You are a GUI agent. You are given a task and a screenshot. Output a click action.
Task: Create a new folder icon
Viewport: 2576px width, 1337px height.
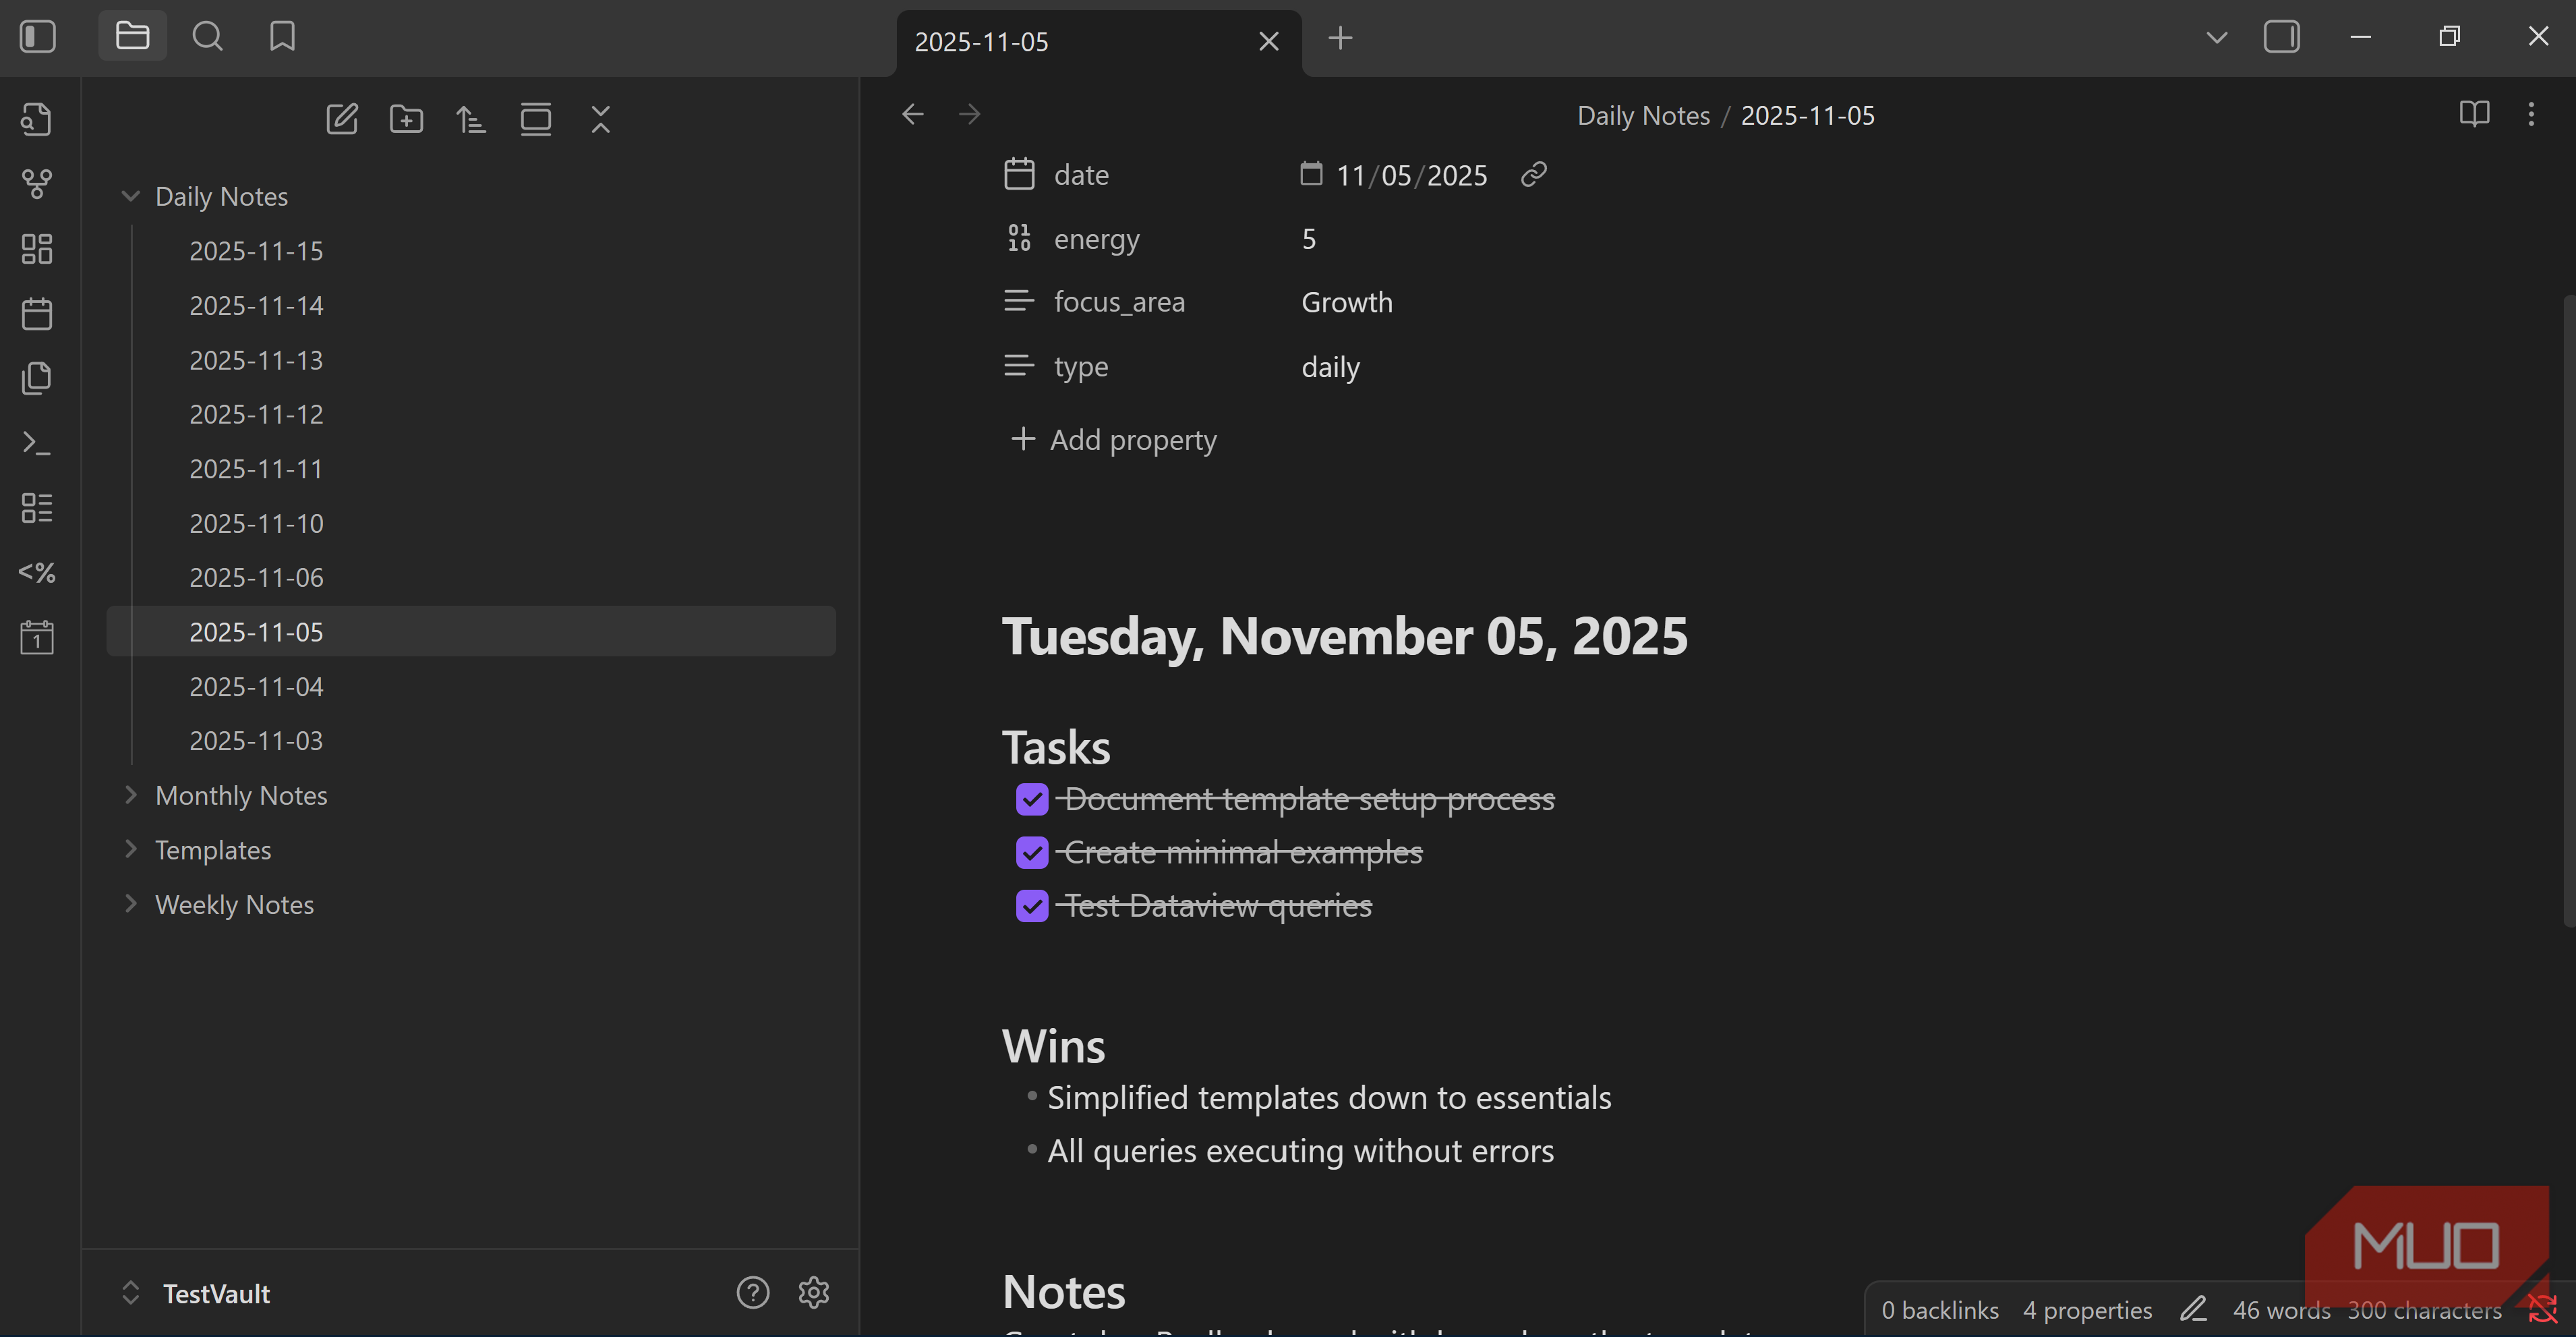click(406, 119)
